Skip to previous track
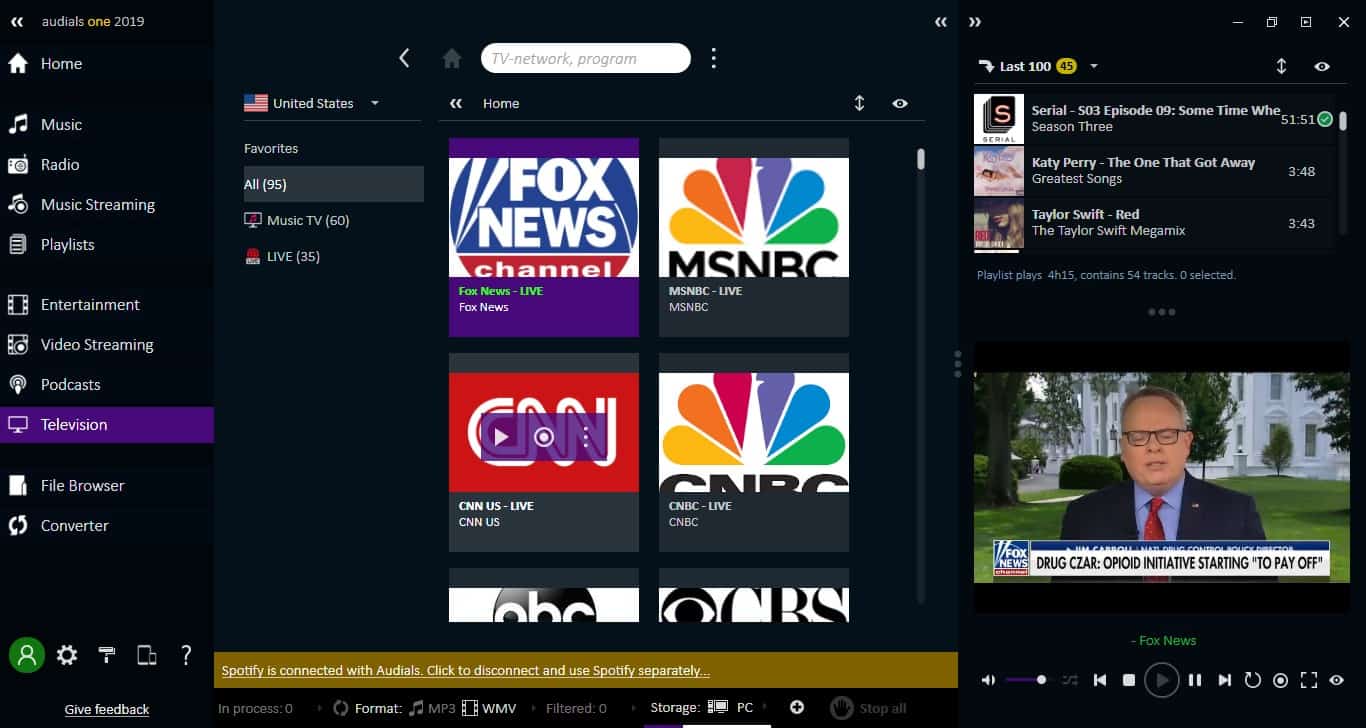This screenshot has height=728, width=1366. tap(1100, 680)
